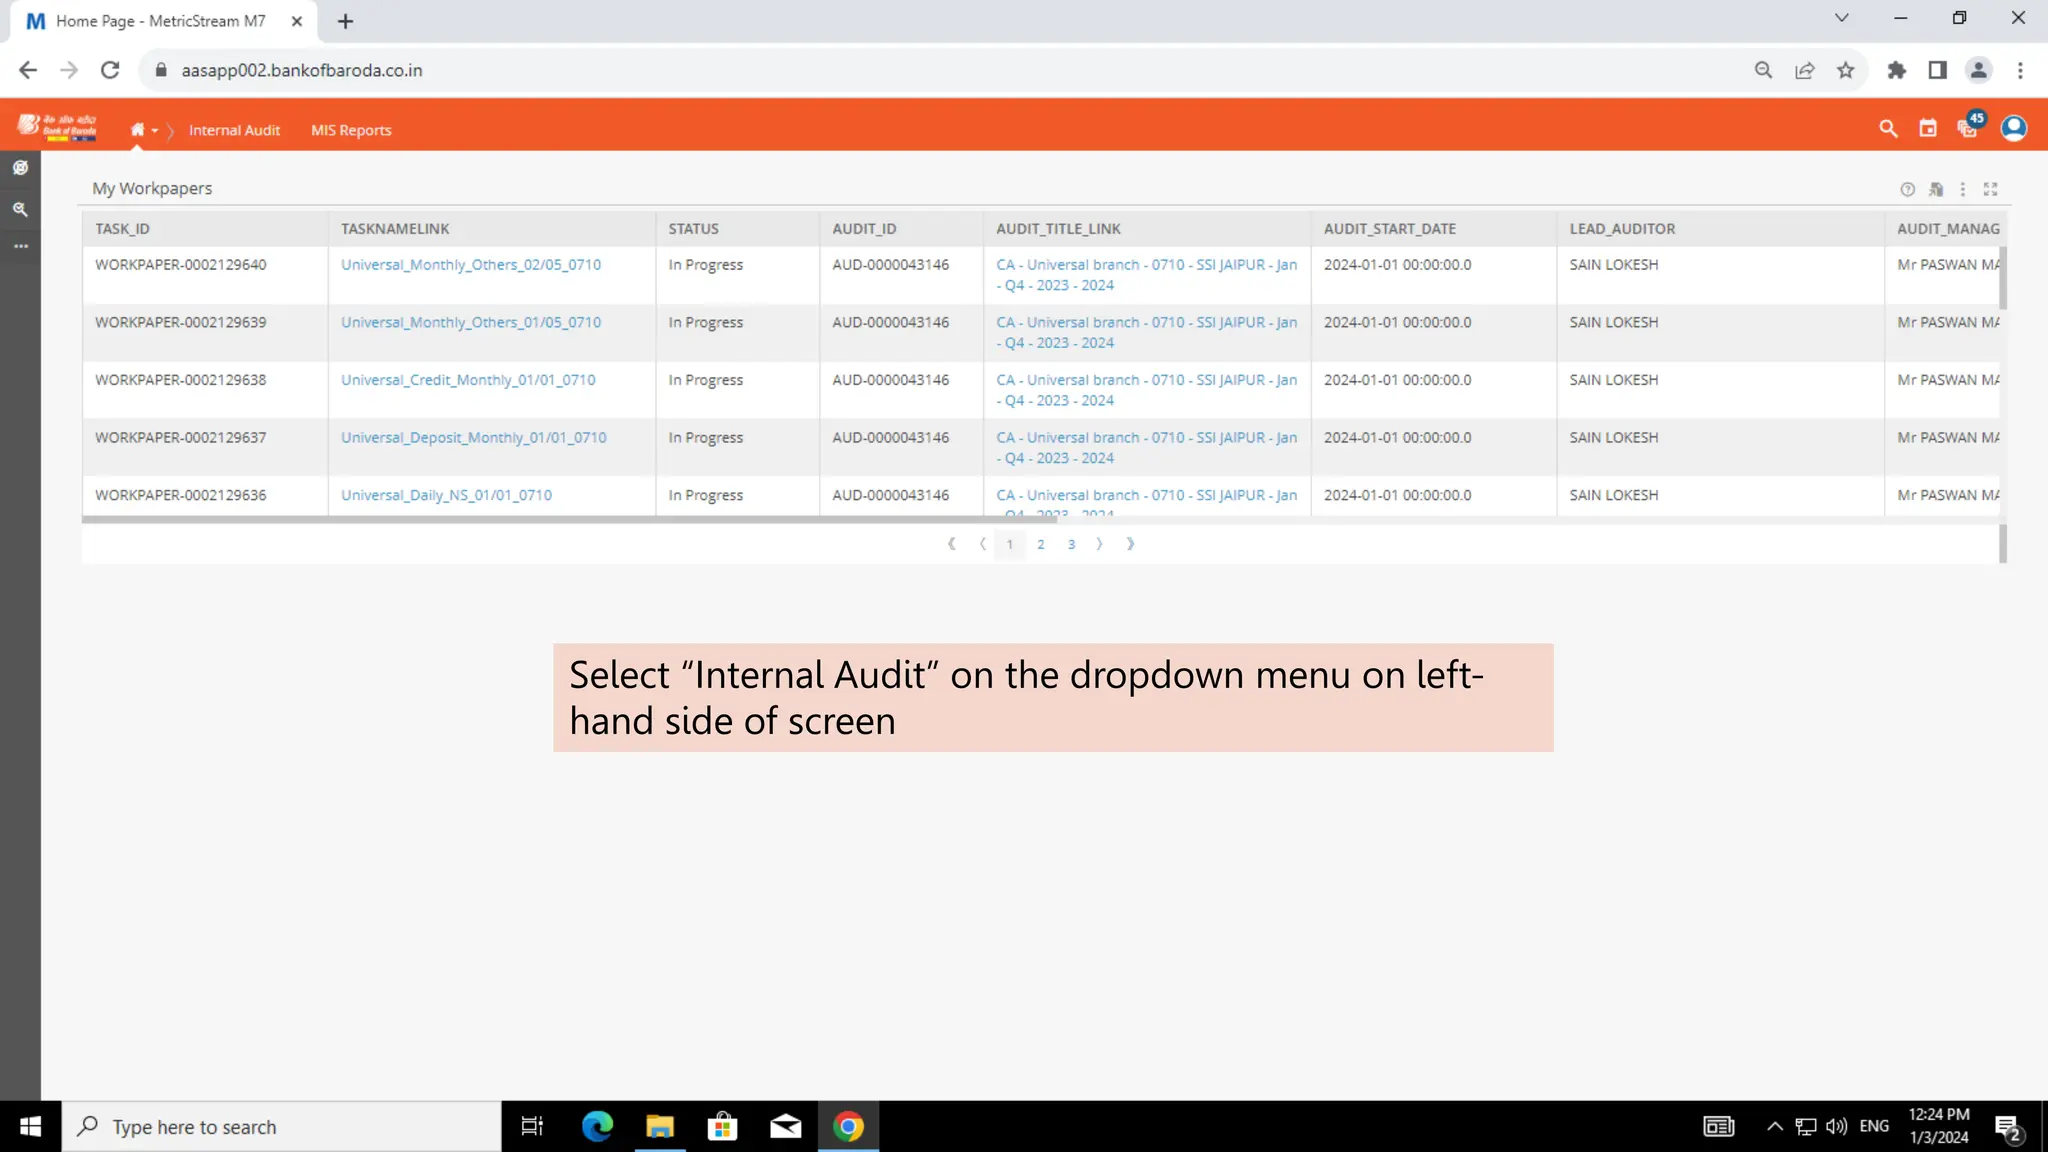Click the sidebar audit search icon
The height and width of the screenshot is (1152, 2048).
click(x=20, y=210)
